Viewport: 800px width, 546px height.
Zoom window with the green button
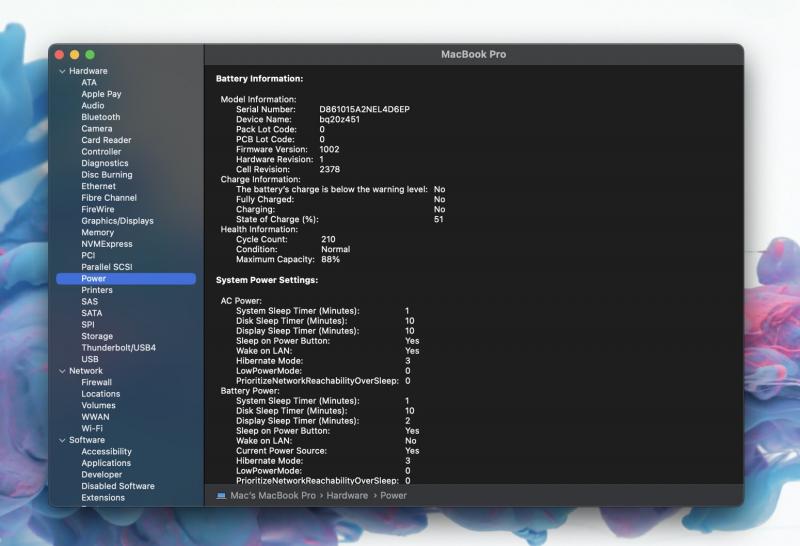point(90,55)
